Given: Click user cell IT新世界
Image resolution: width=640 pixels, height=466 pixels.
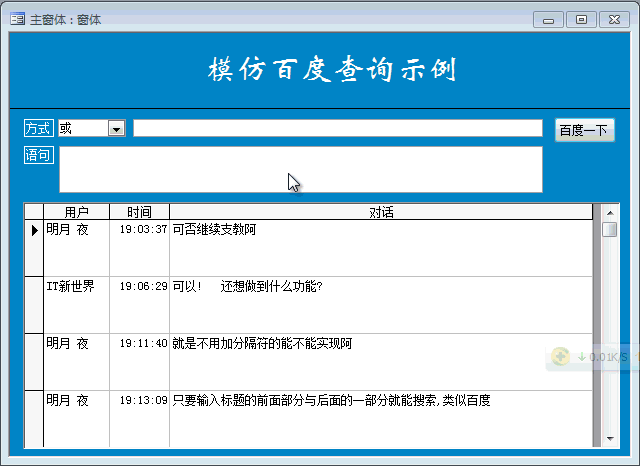Looking at the screenshot, I should tap(76, 305).
